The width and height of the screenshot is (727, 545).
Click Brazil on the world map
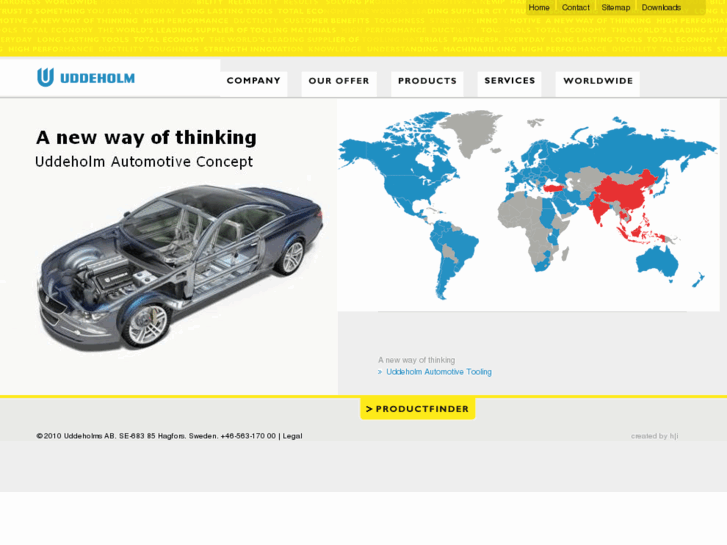click(x=461, y=246)
